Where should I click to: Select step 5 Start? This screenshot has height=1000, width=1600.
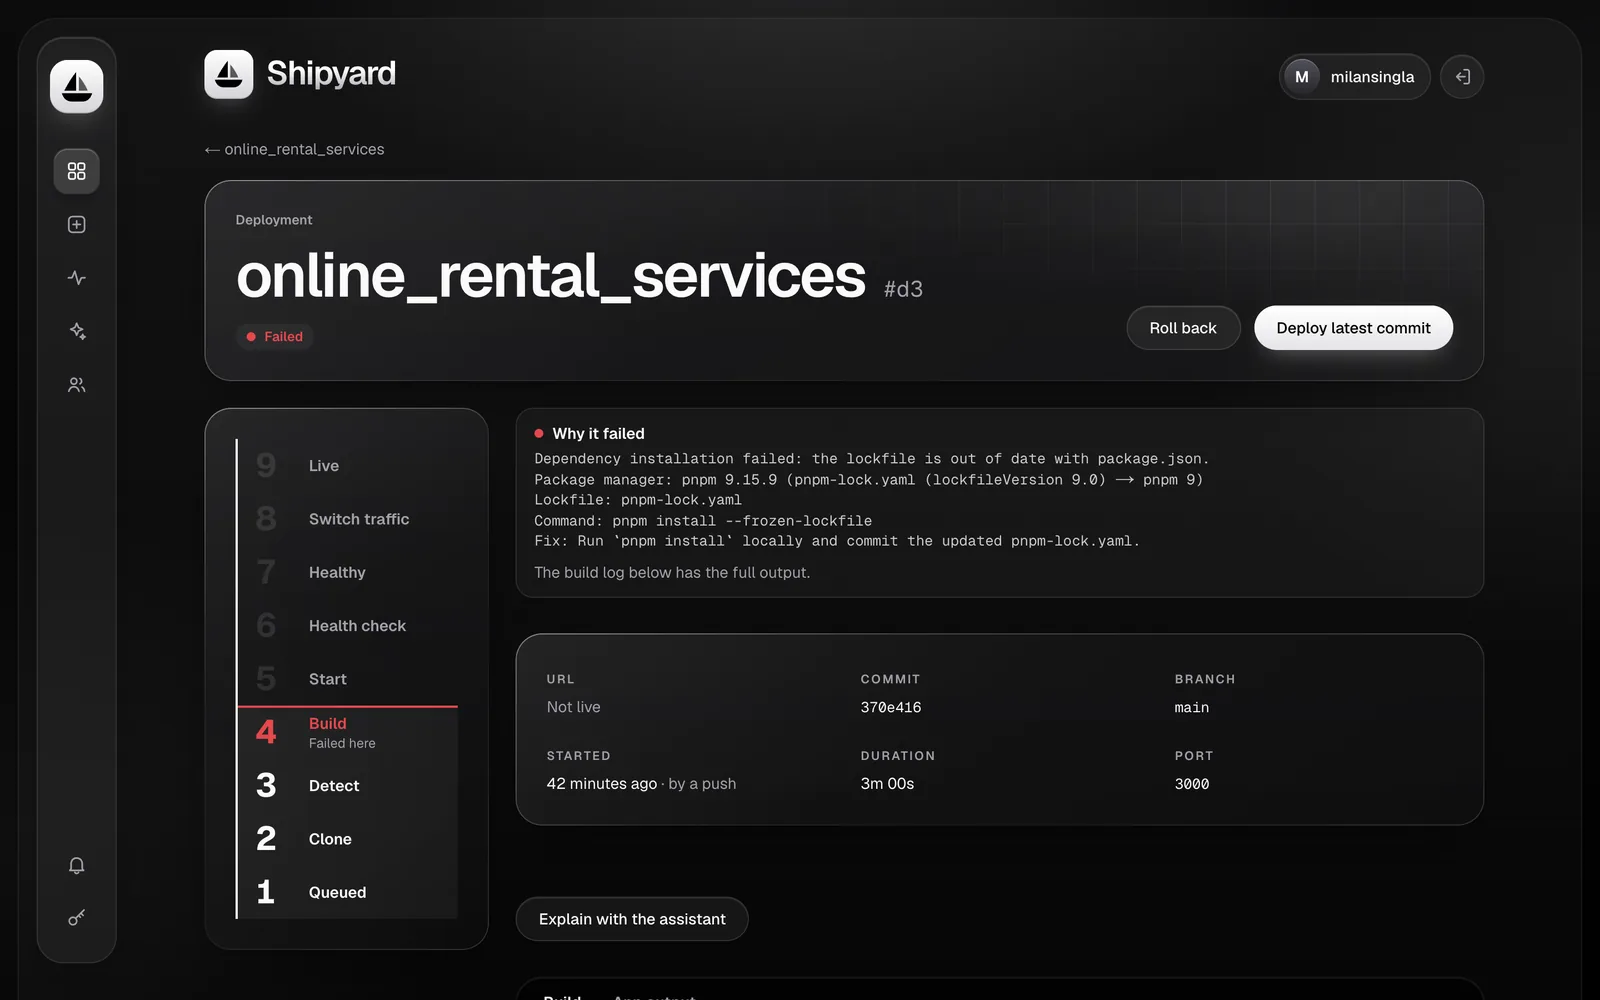347,679
